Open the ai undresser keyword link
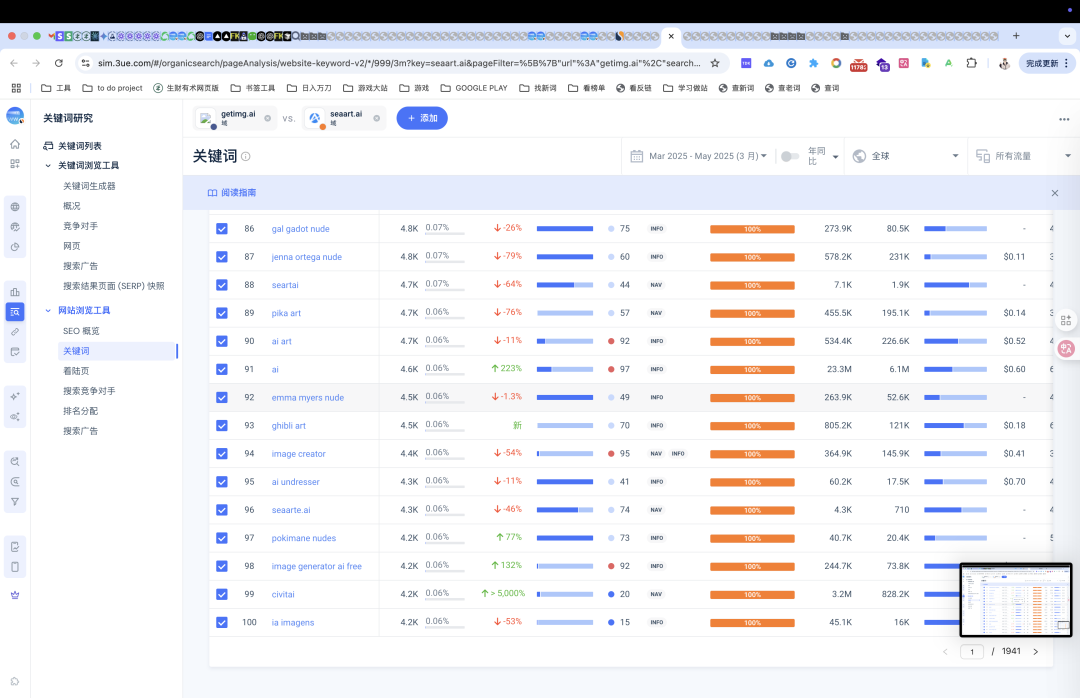The height and width of the screenshot is (698, 1080). 295,482
